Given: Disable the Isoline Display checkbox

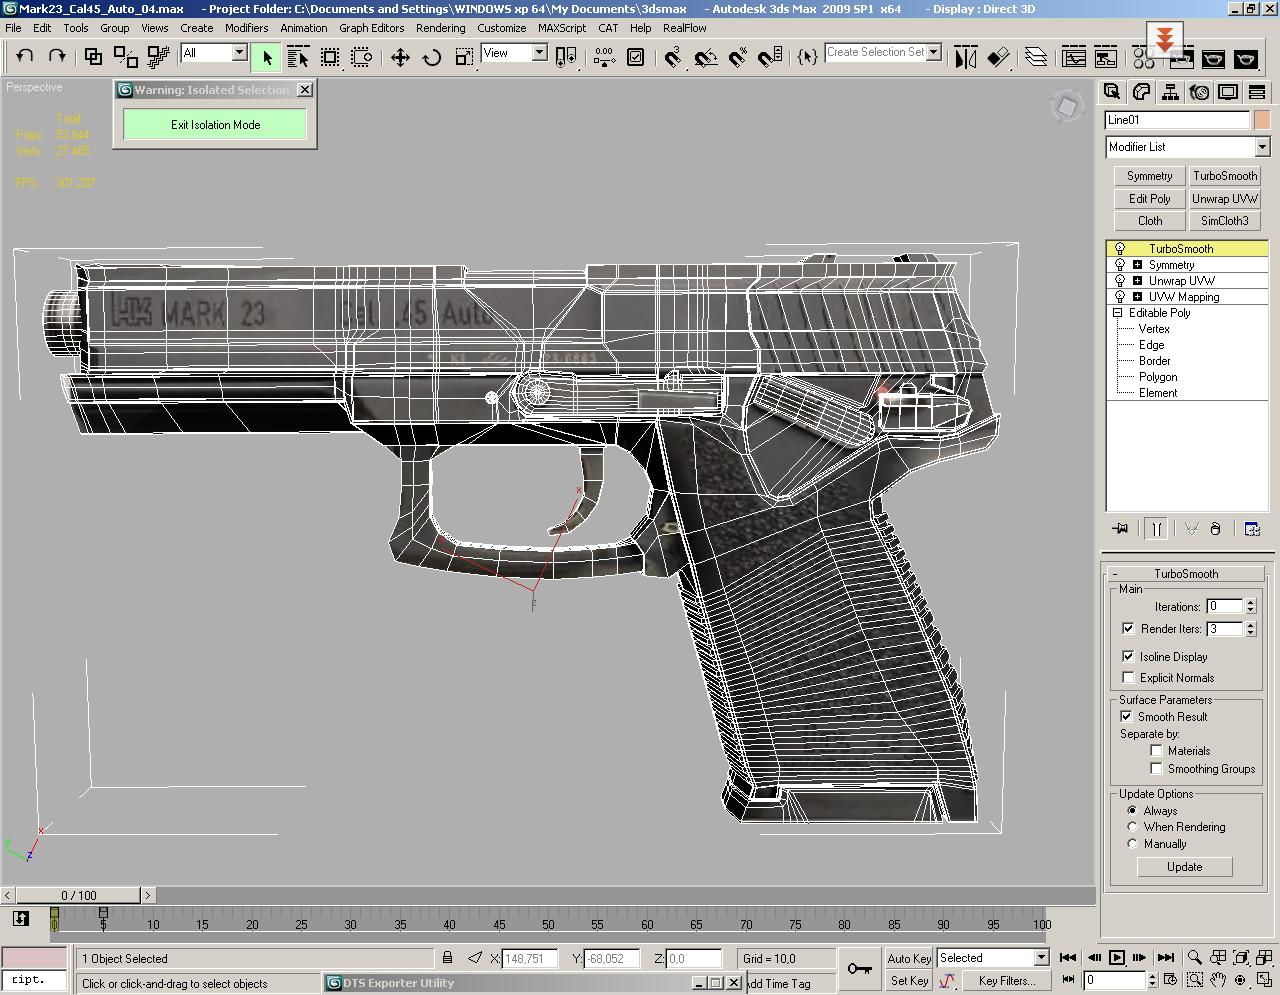Looking at the screenshot, I should [x=1128, y=657].
